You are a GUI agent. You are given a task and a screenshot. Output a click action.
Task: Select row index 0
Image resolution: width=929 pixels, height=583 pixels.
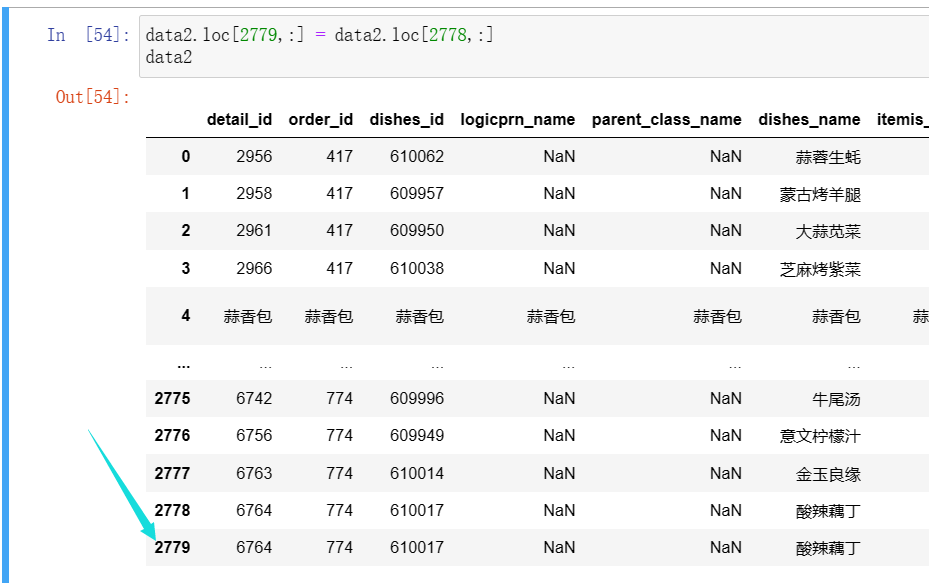pyautogui.click(x=186, y=156)
